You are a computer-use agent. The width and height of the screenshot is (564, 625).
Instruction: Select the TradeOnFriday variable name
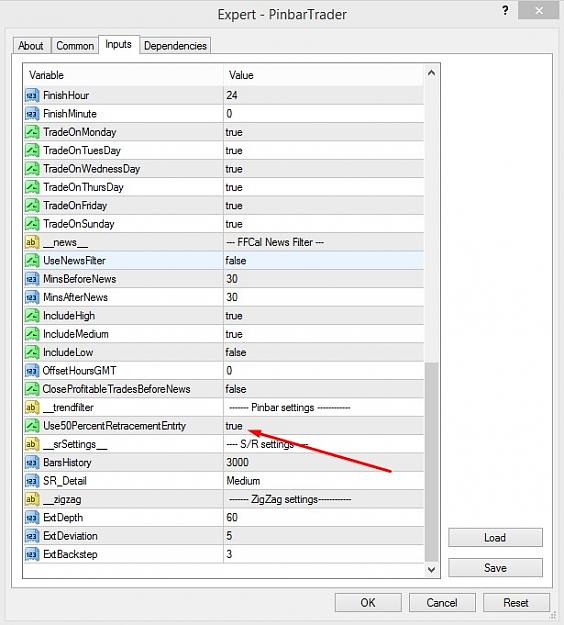point(75,205)
